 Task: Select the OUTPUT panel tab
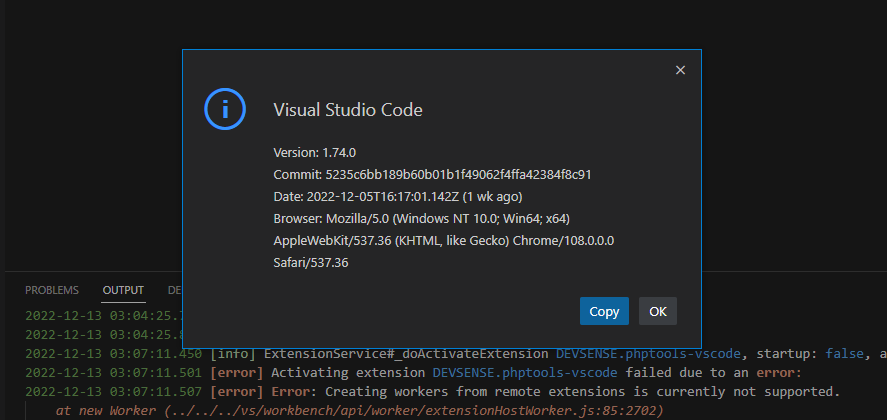click(x=123, y=290)
